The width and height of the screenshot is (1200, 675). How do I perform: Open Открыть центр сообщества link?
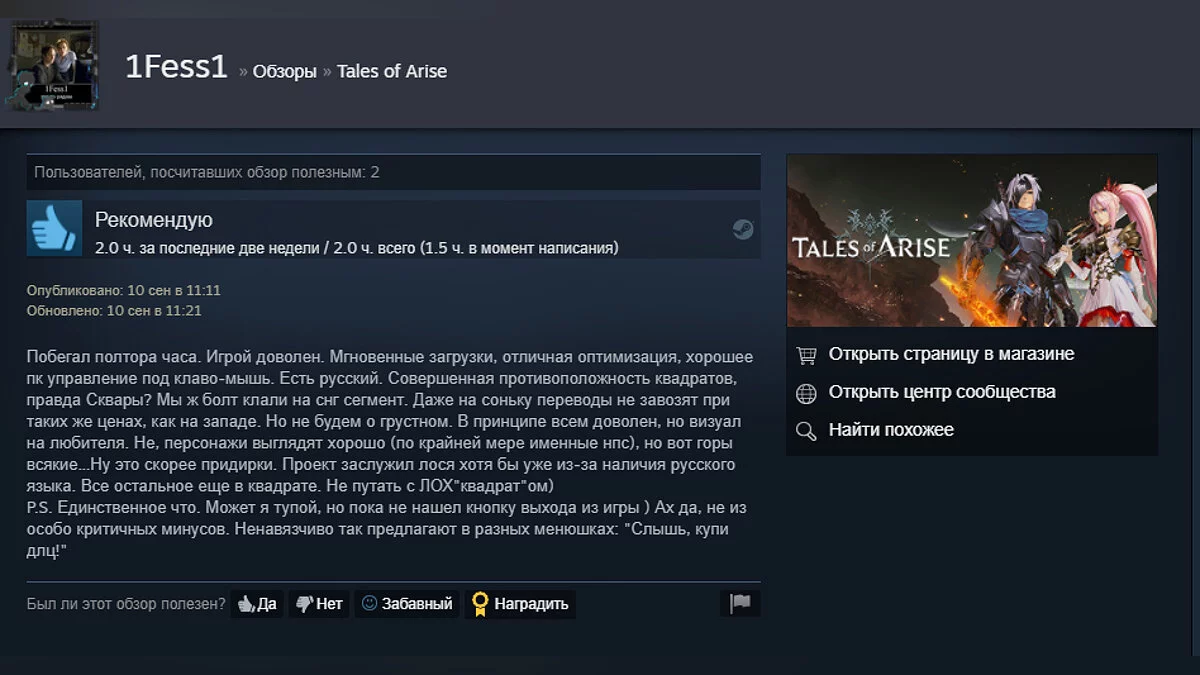[942, 392]
